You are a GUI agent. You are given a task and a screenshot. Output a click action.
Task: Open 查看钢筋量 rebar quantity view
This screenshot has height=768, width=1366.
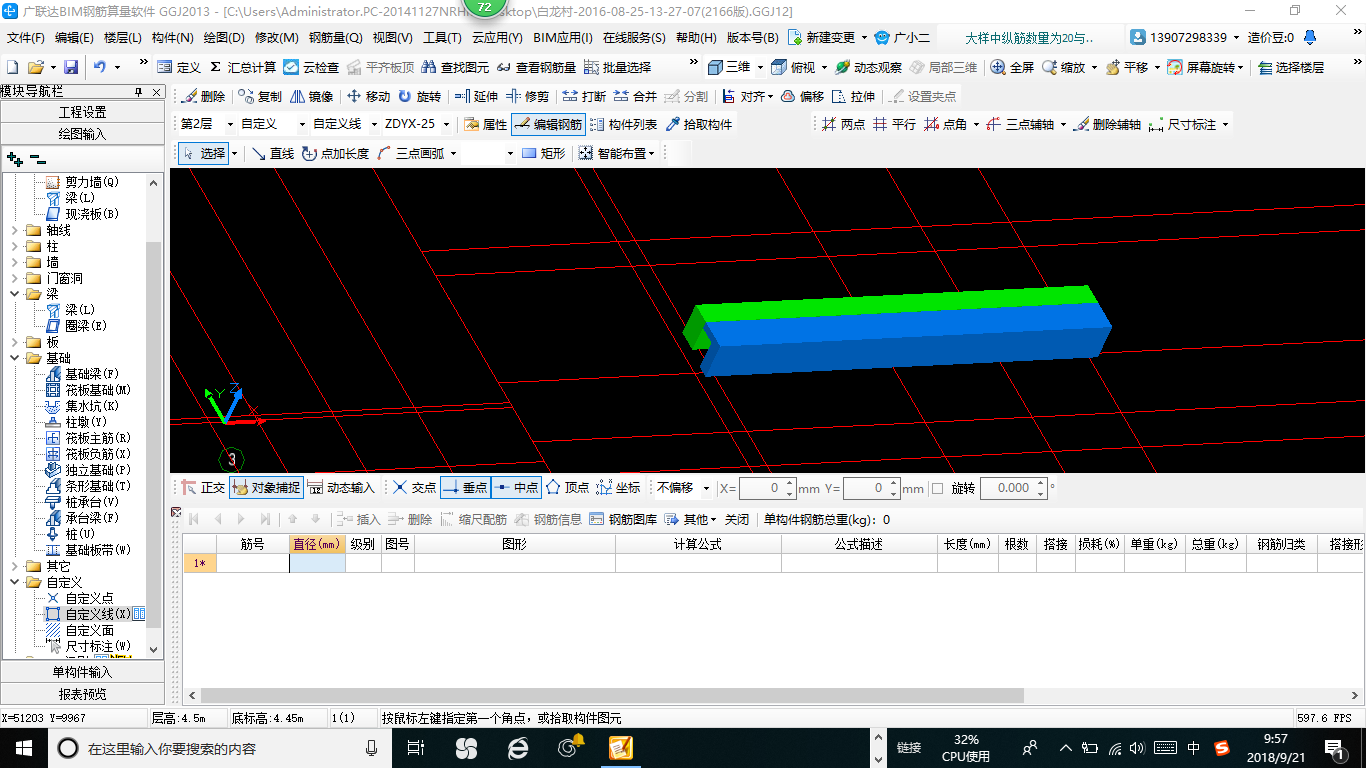(536, 67)
